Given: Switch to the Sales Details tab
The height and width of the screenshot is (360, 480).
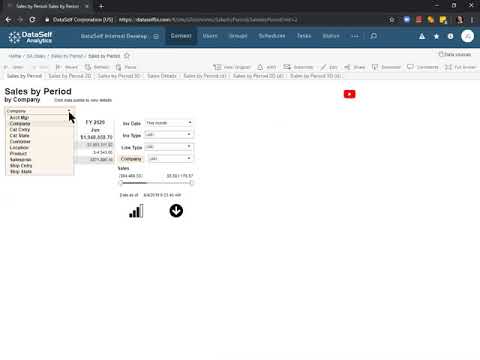Looking at the screenshot, I should (x=162, y=76).
